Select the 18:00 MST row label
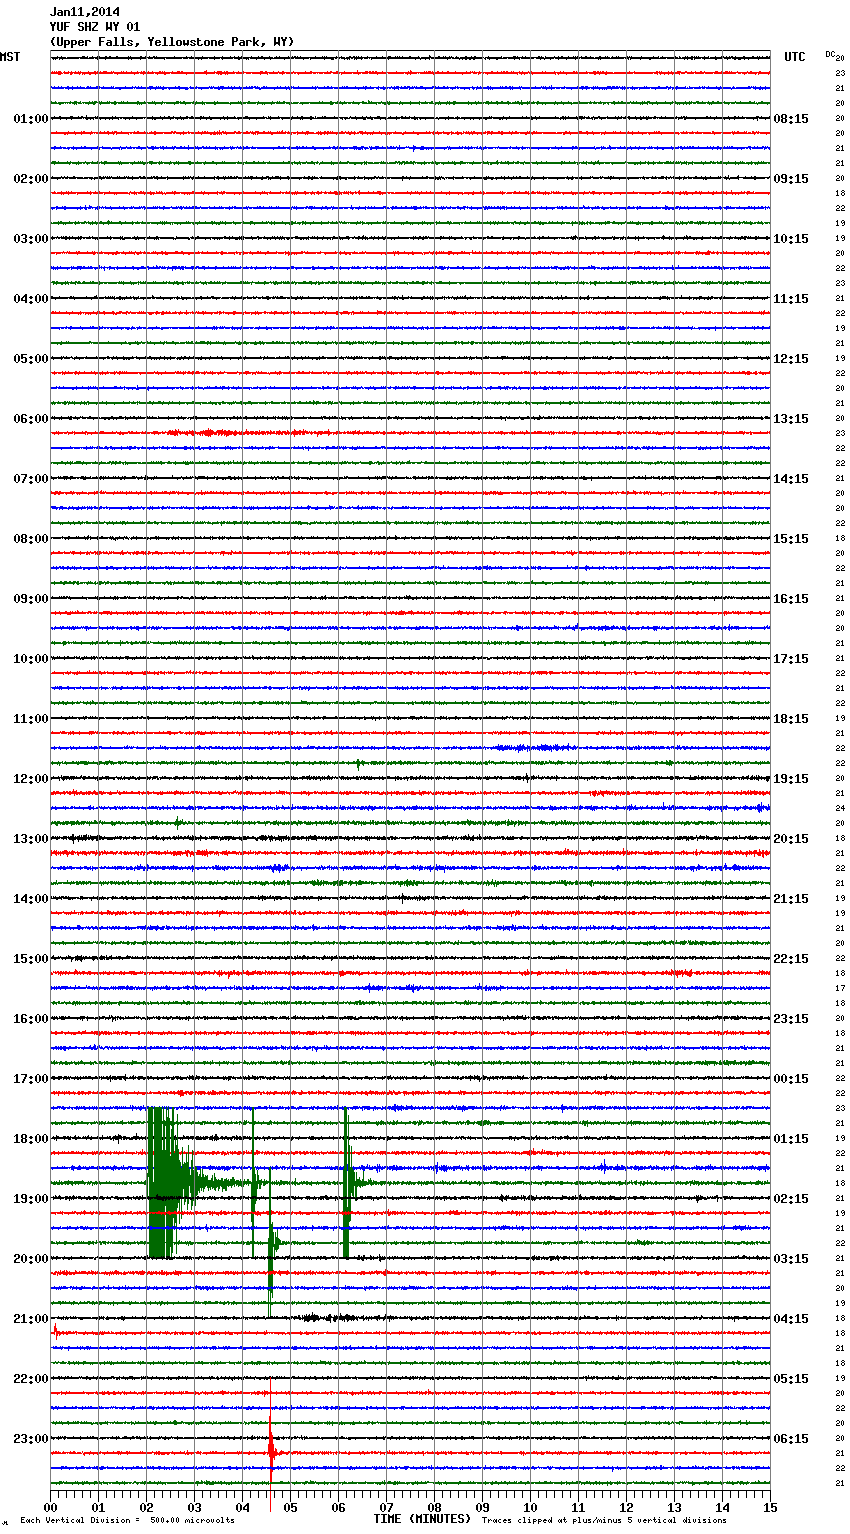This screenshot has height=1534, width=850. 31,1139
